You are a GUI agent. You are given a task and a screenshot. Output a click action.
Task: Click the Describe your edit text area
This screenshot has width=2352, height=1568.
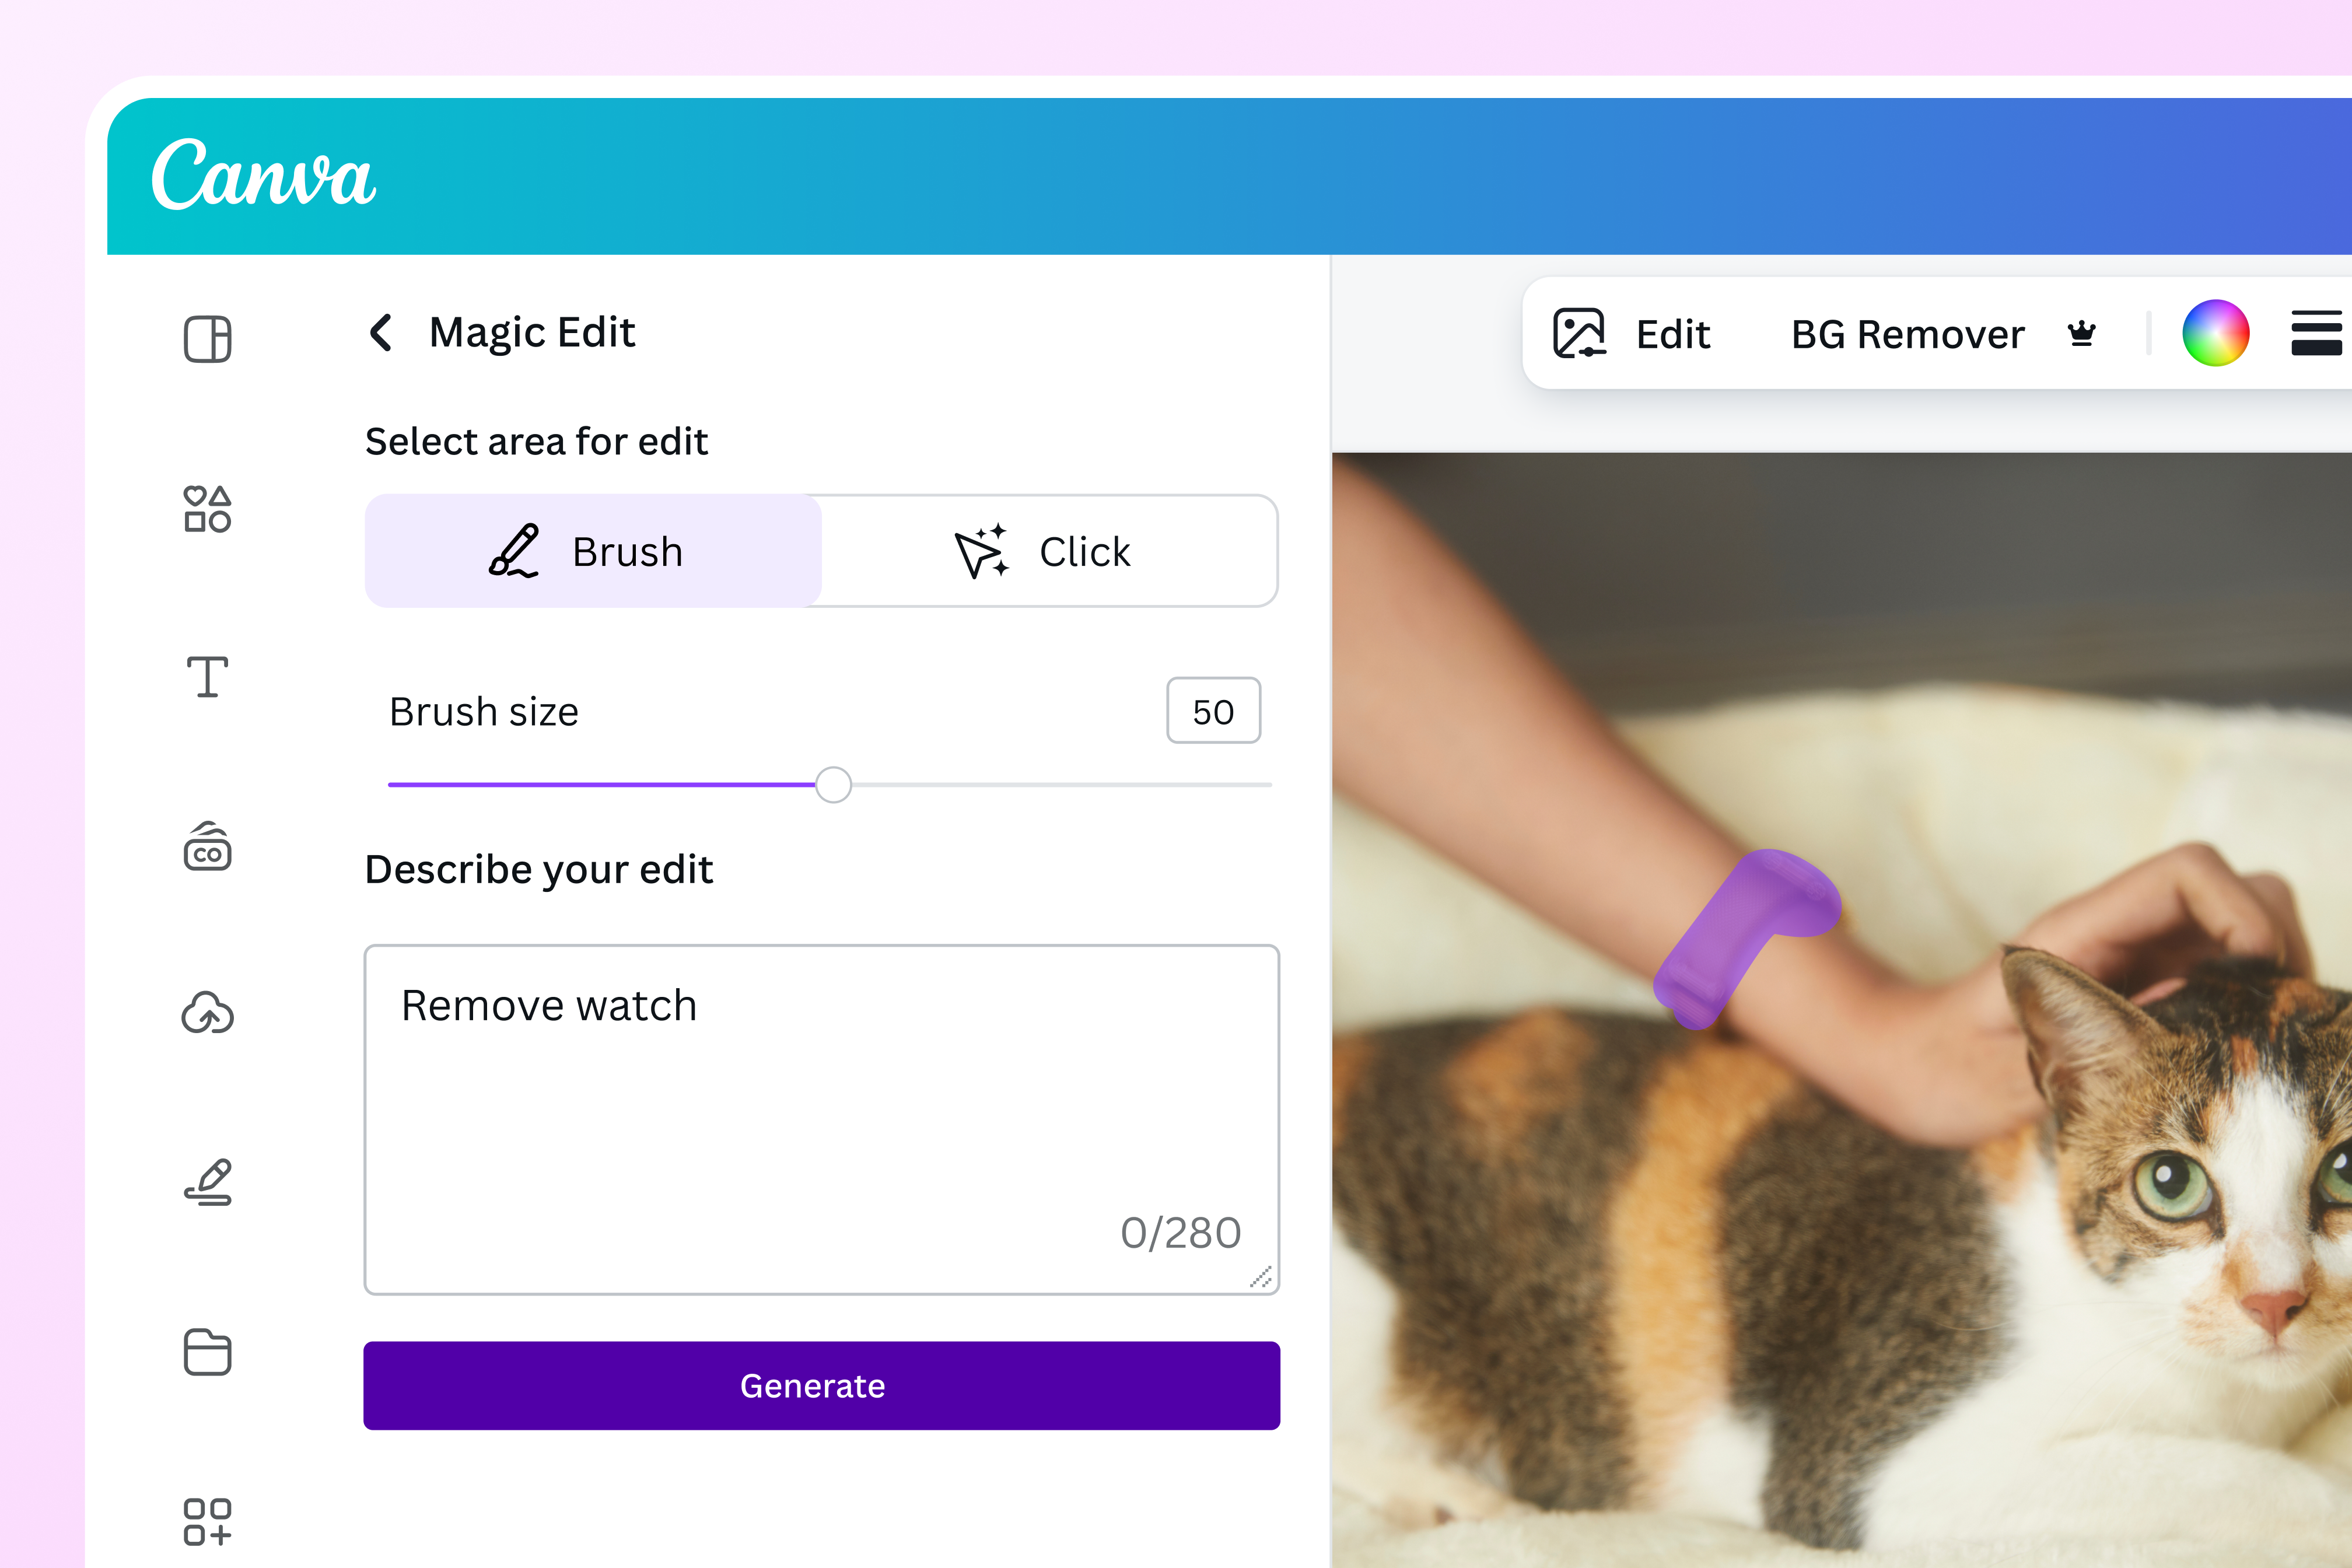click(821, 1119)
